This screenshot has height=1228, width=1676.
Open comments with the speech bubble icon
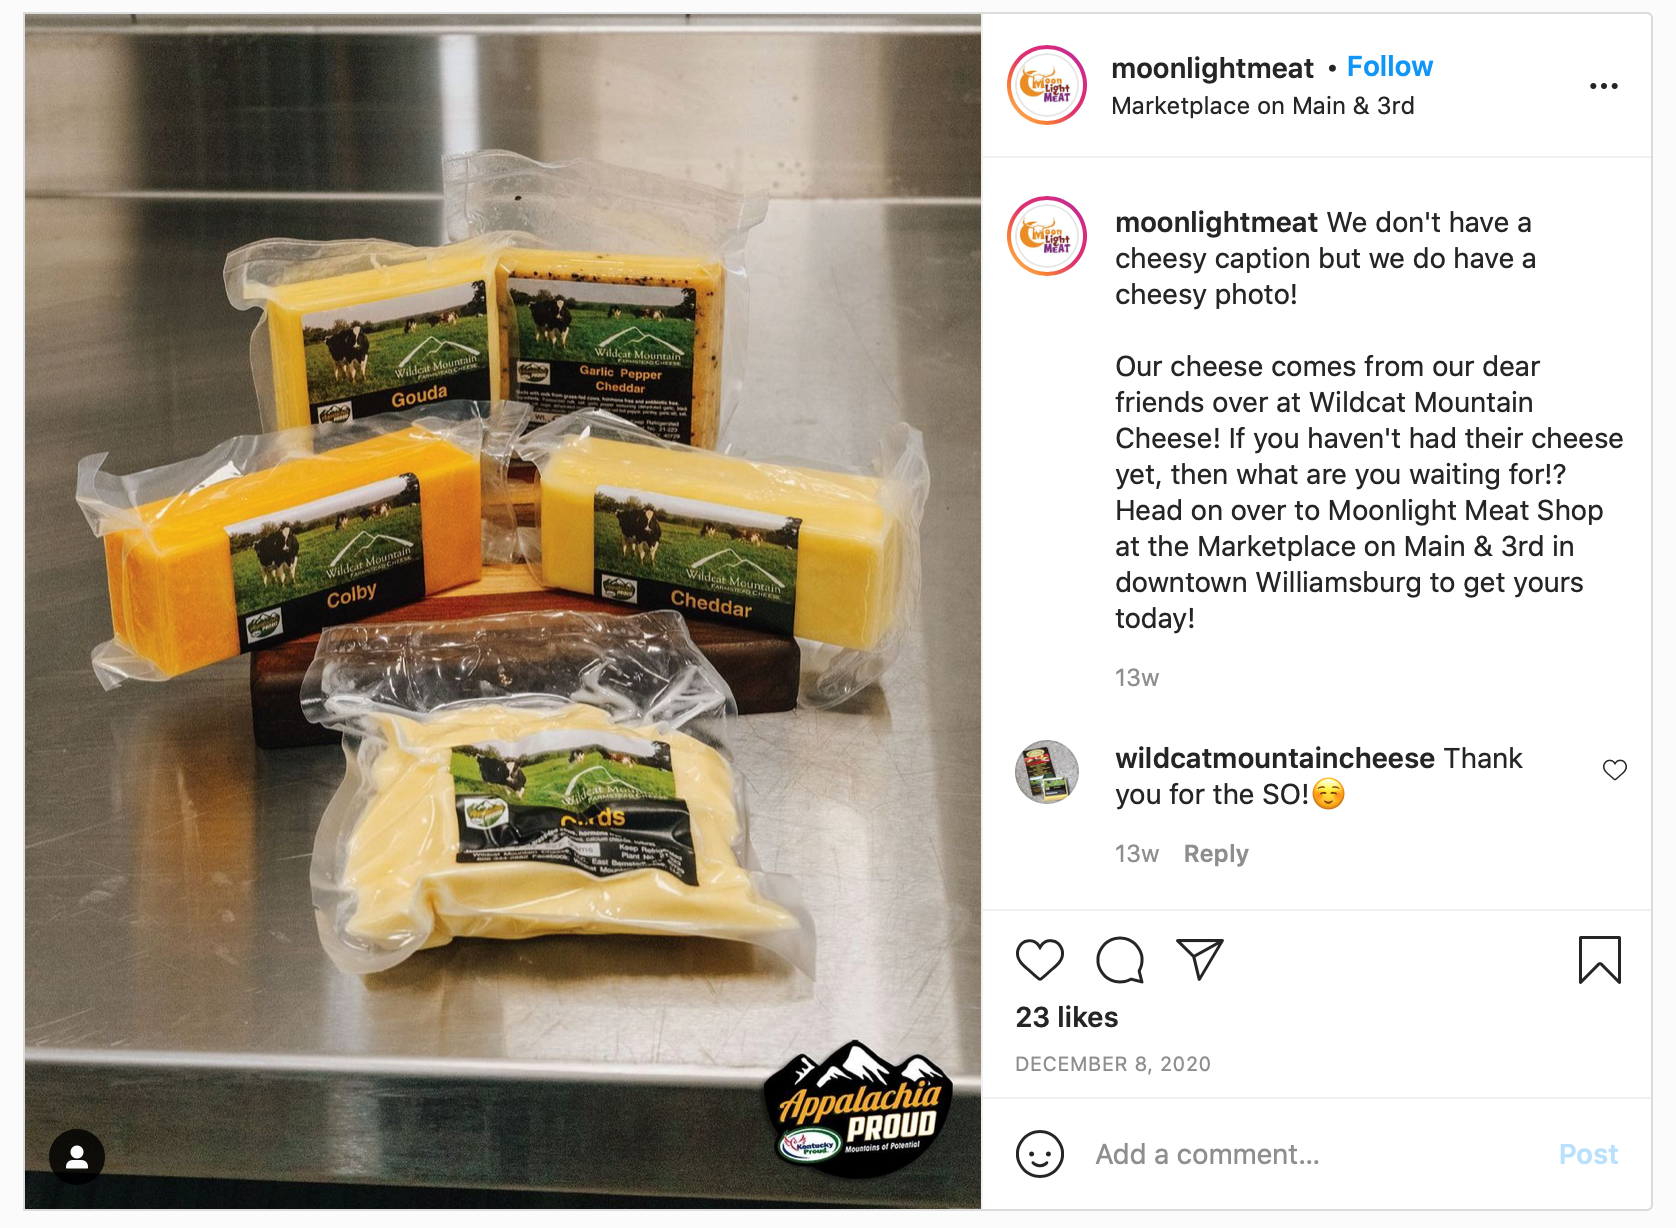click(x=1120, y=960)
